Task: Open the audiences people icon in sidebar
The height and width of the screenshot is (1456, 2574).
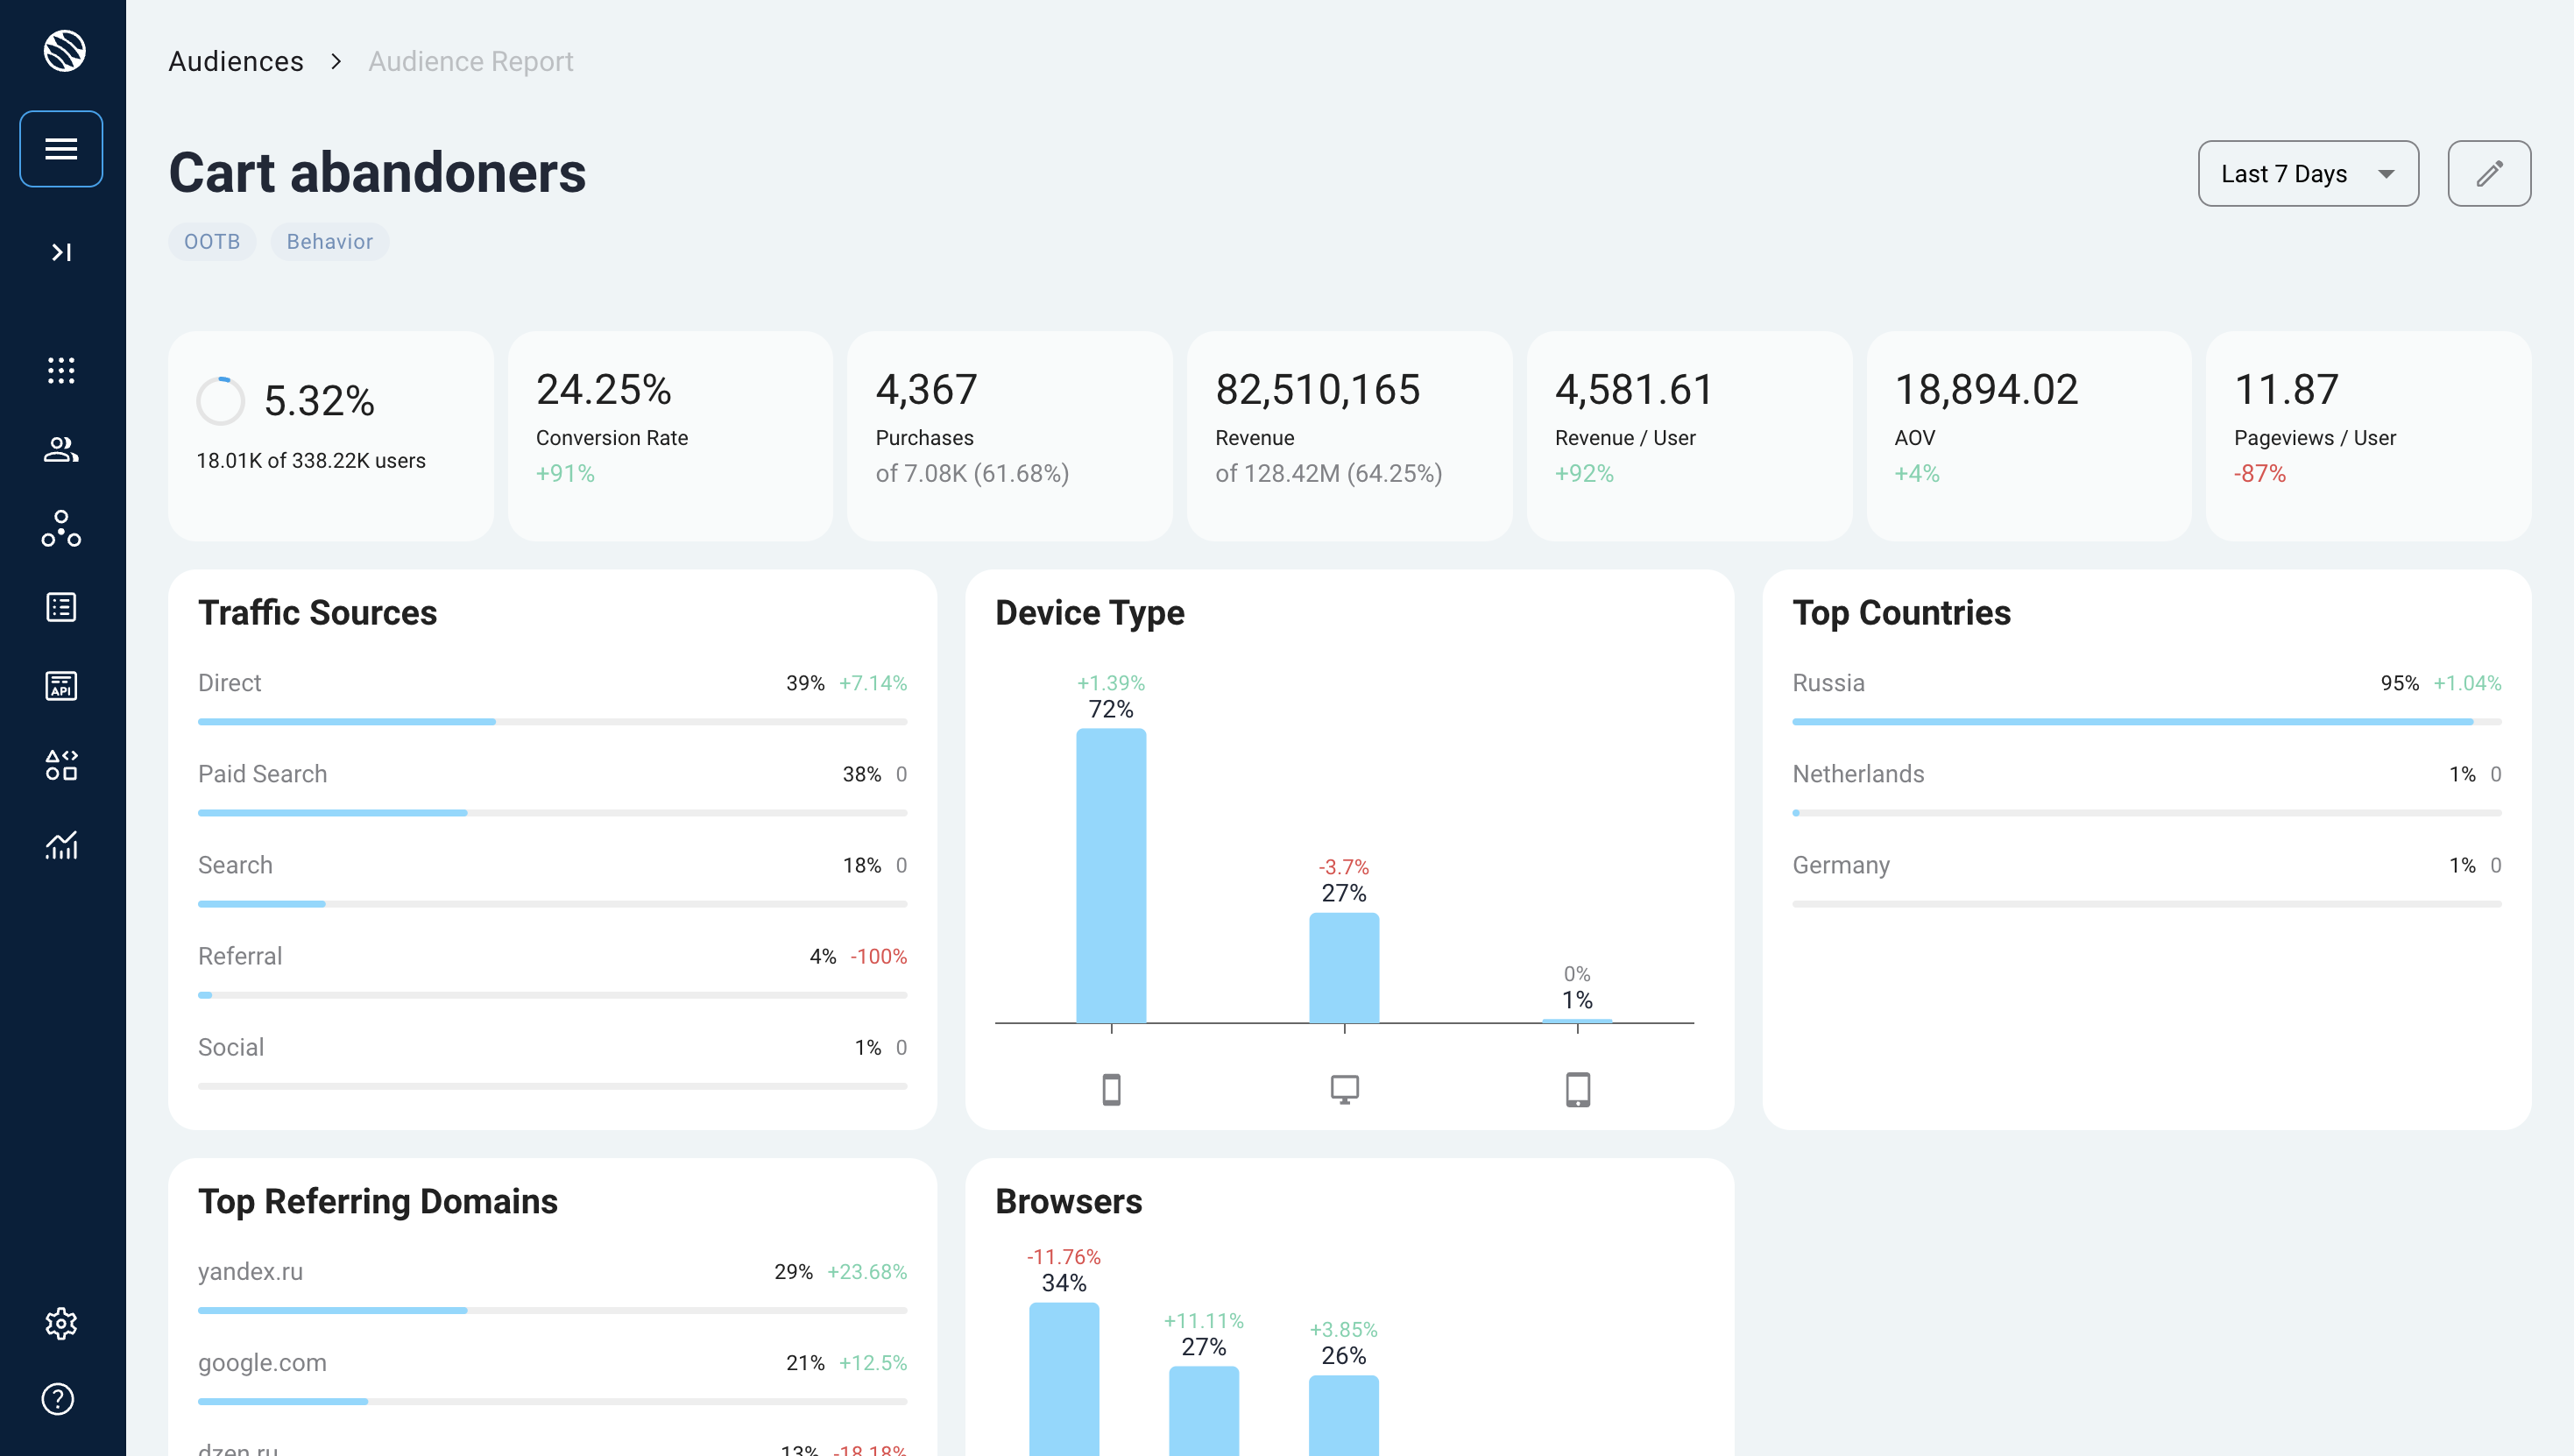Action: [x=61, y=449]
